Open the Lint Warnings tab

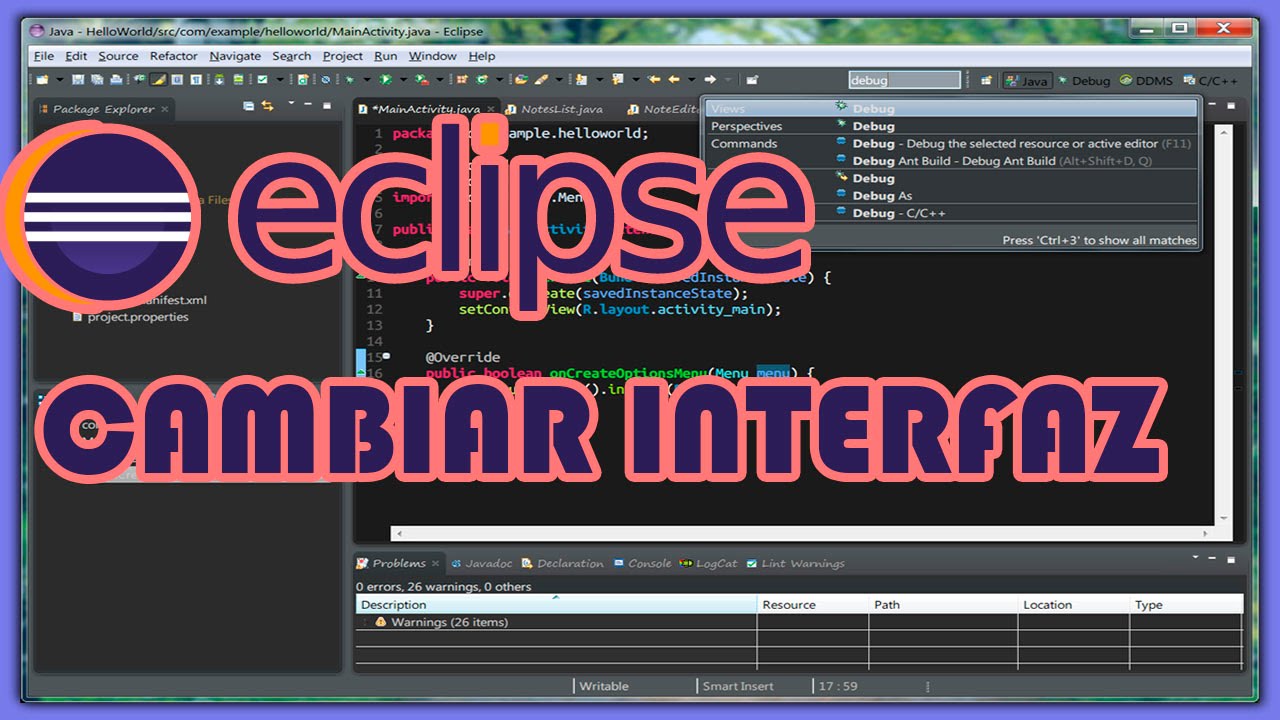coord(795,563)
